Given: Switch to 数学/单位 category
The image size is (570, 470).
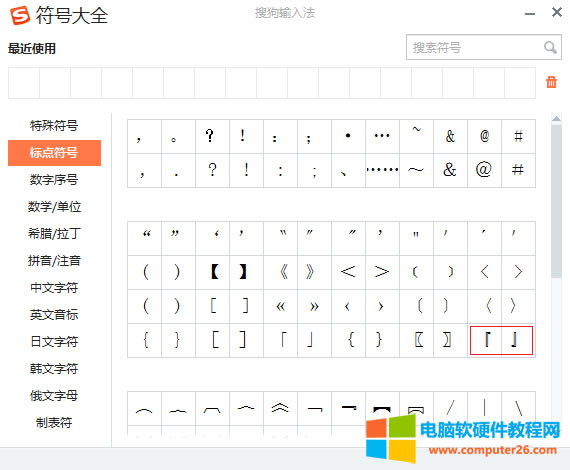Looking at the screenshot, I should pos(54,207).
